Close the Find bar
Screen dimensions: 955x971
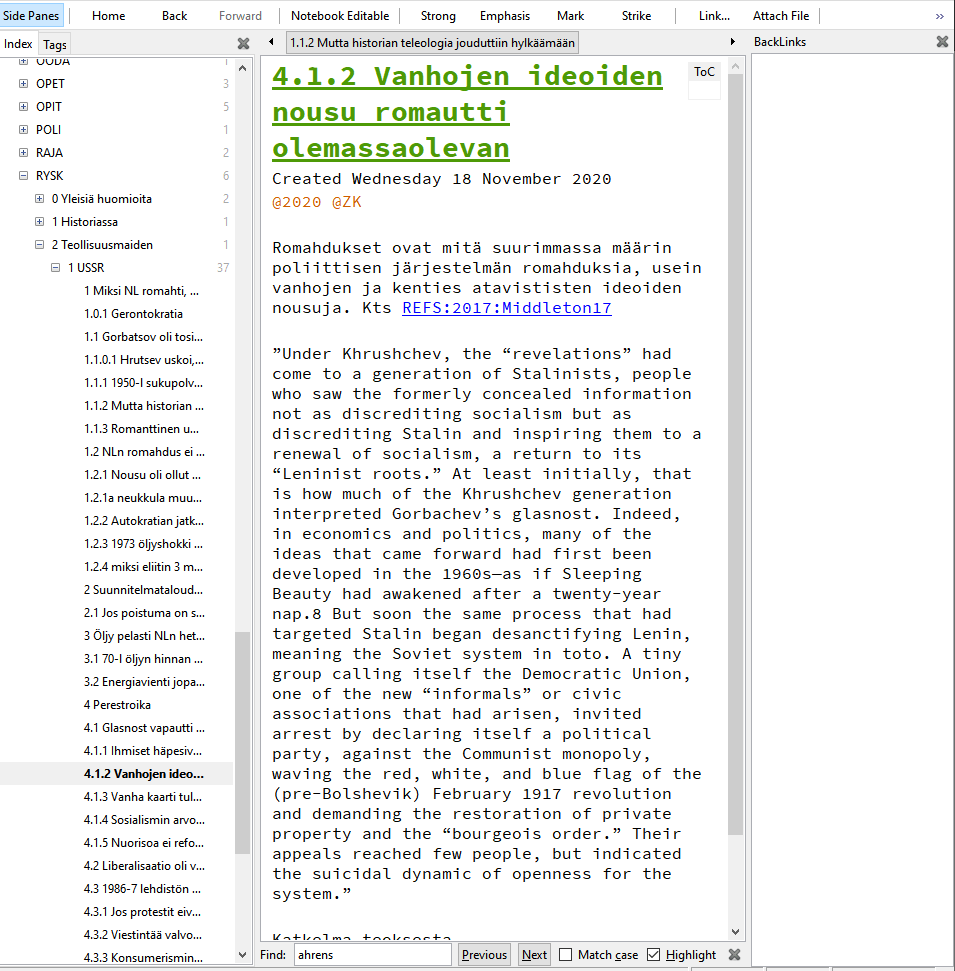tap(734, 954)
